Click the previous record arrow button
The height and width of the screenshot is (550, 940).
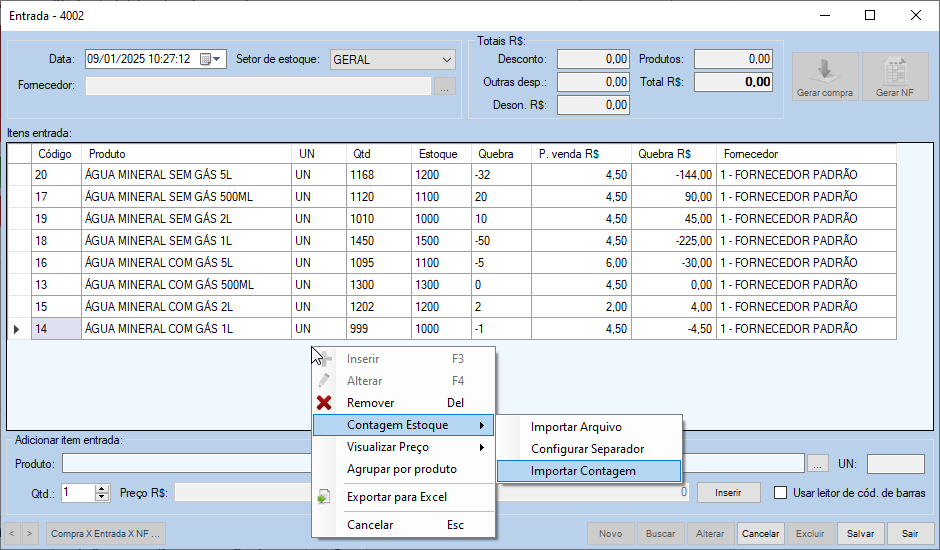coord(14,534)
